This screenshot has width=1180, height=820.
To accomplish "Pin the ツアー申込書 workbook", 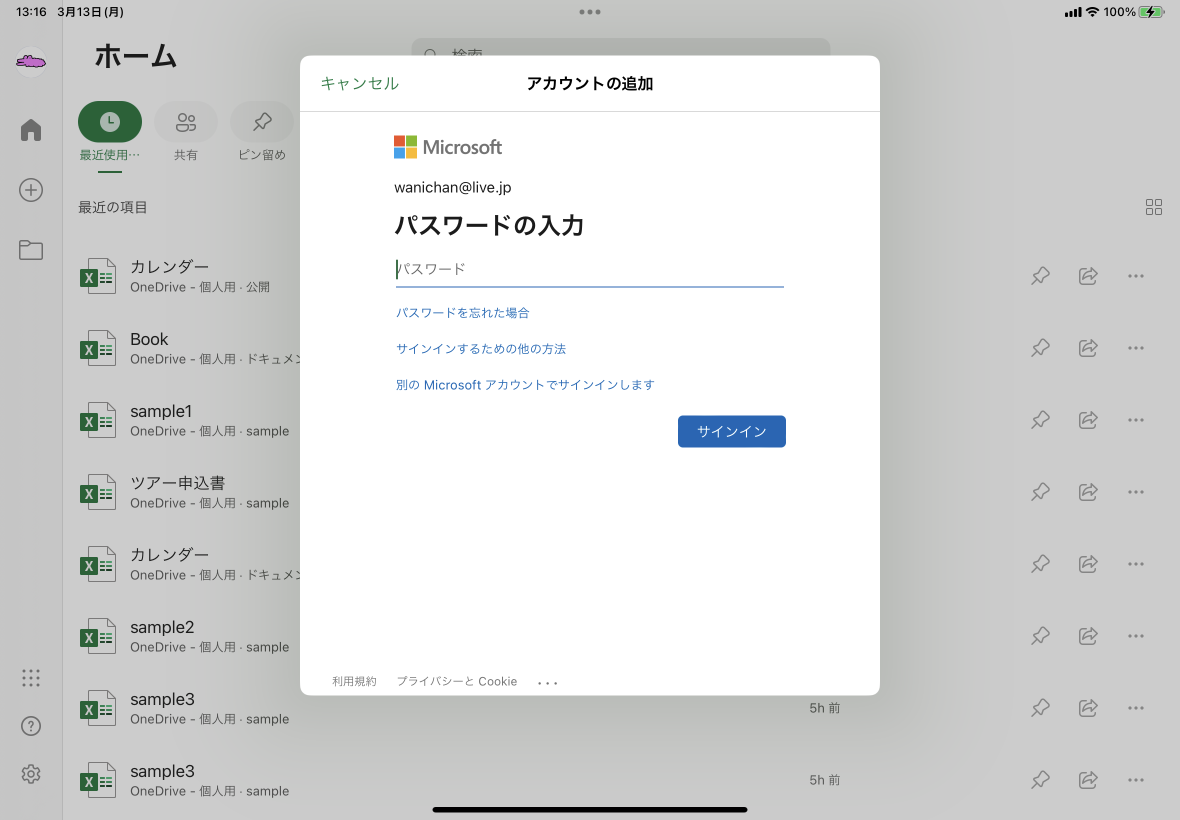I will tap(1040, 491).
